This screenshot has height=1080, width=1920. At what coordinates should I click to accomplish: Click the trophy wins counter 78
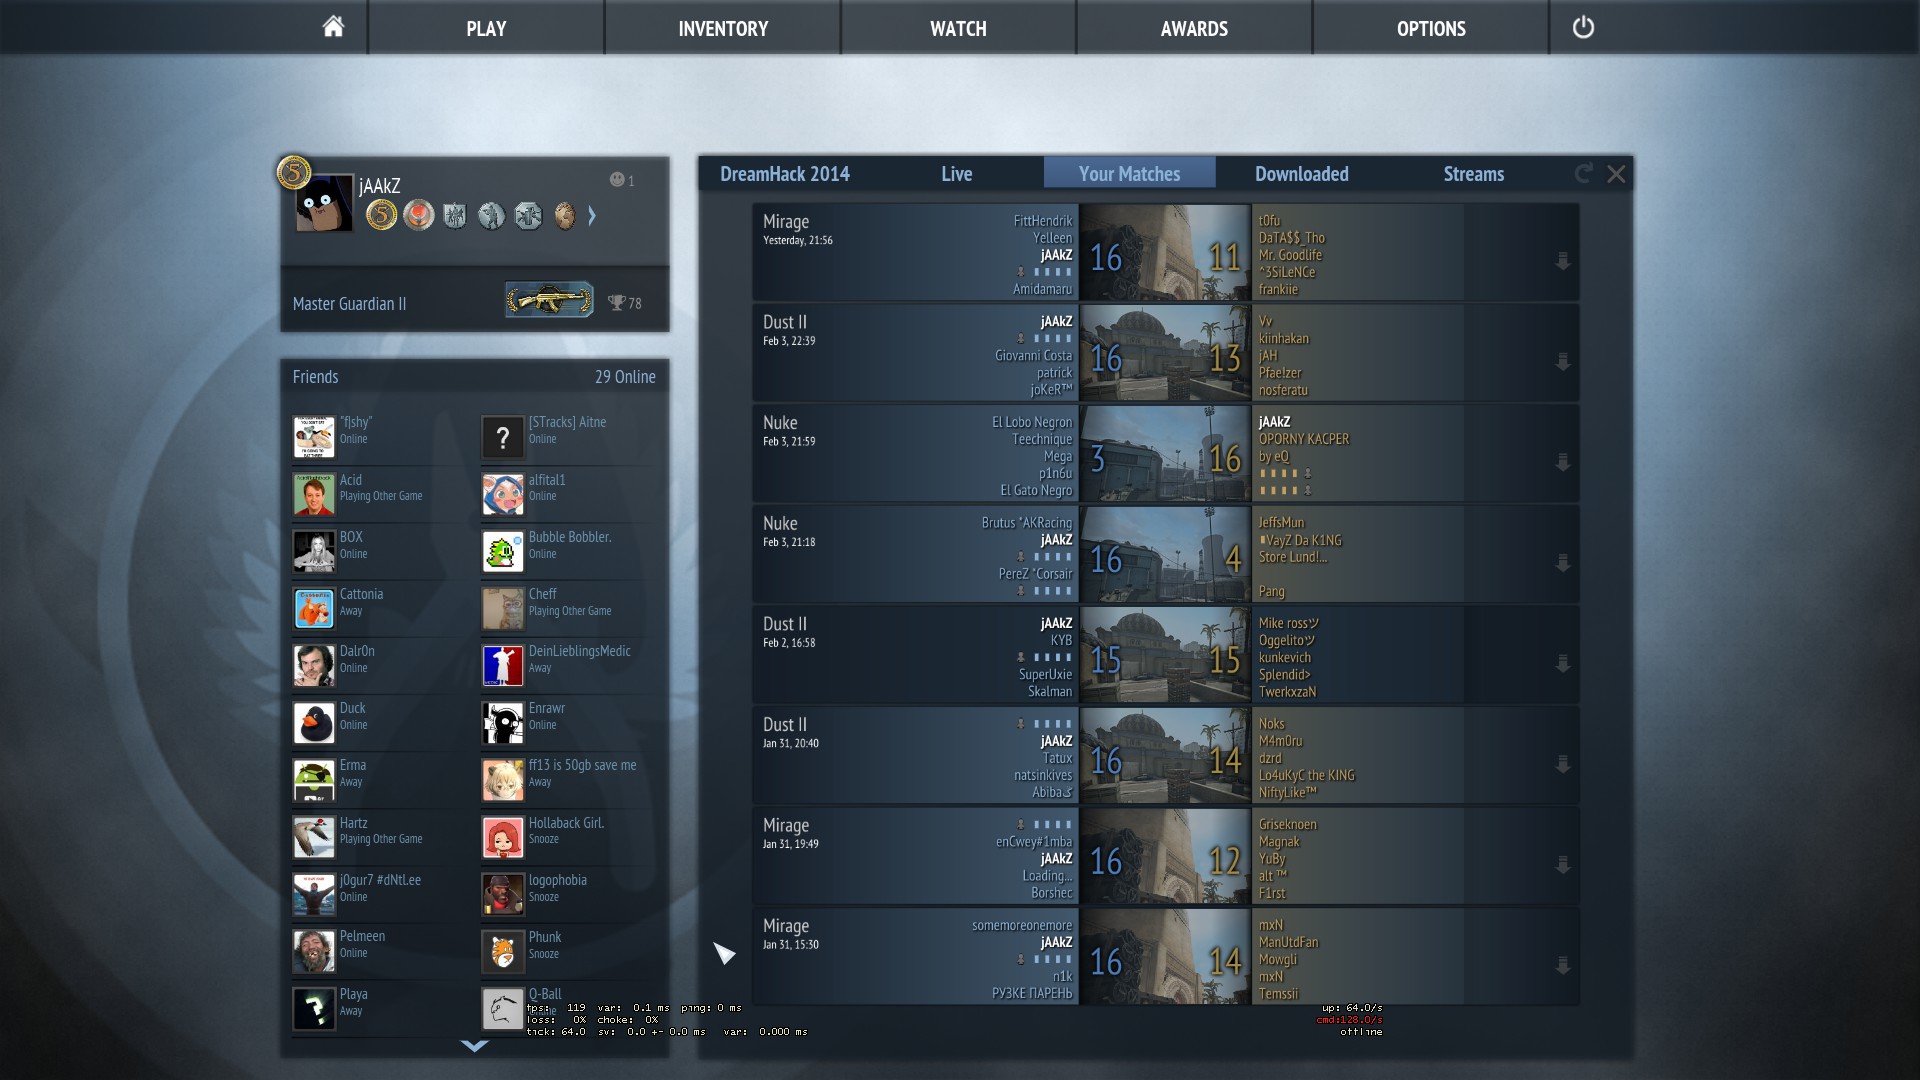625,303
